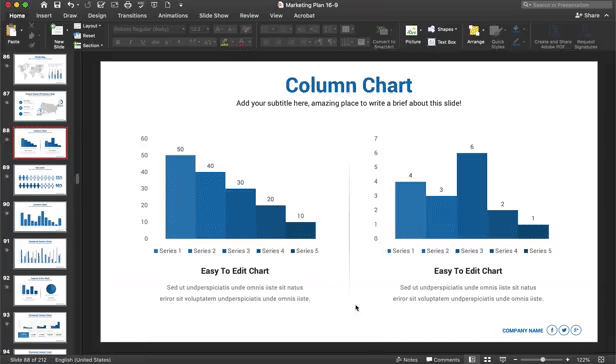Viewport: 616px width, 364px height.
Task: Click the Redo arrow icon
Action: pos(88,5)
